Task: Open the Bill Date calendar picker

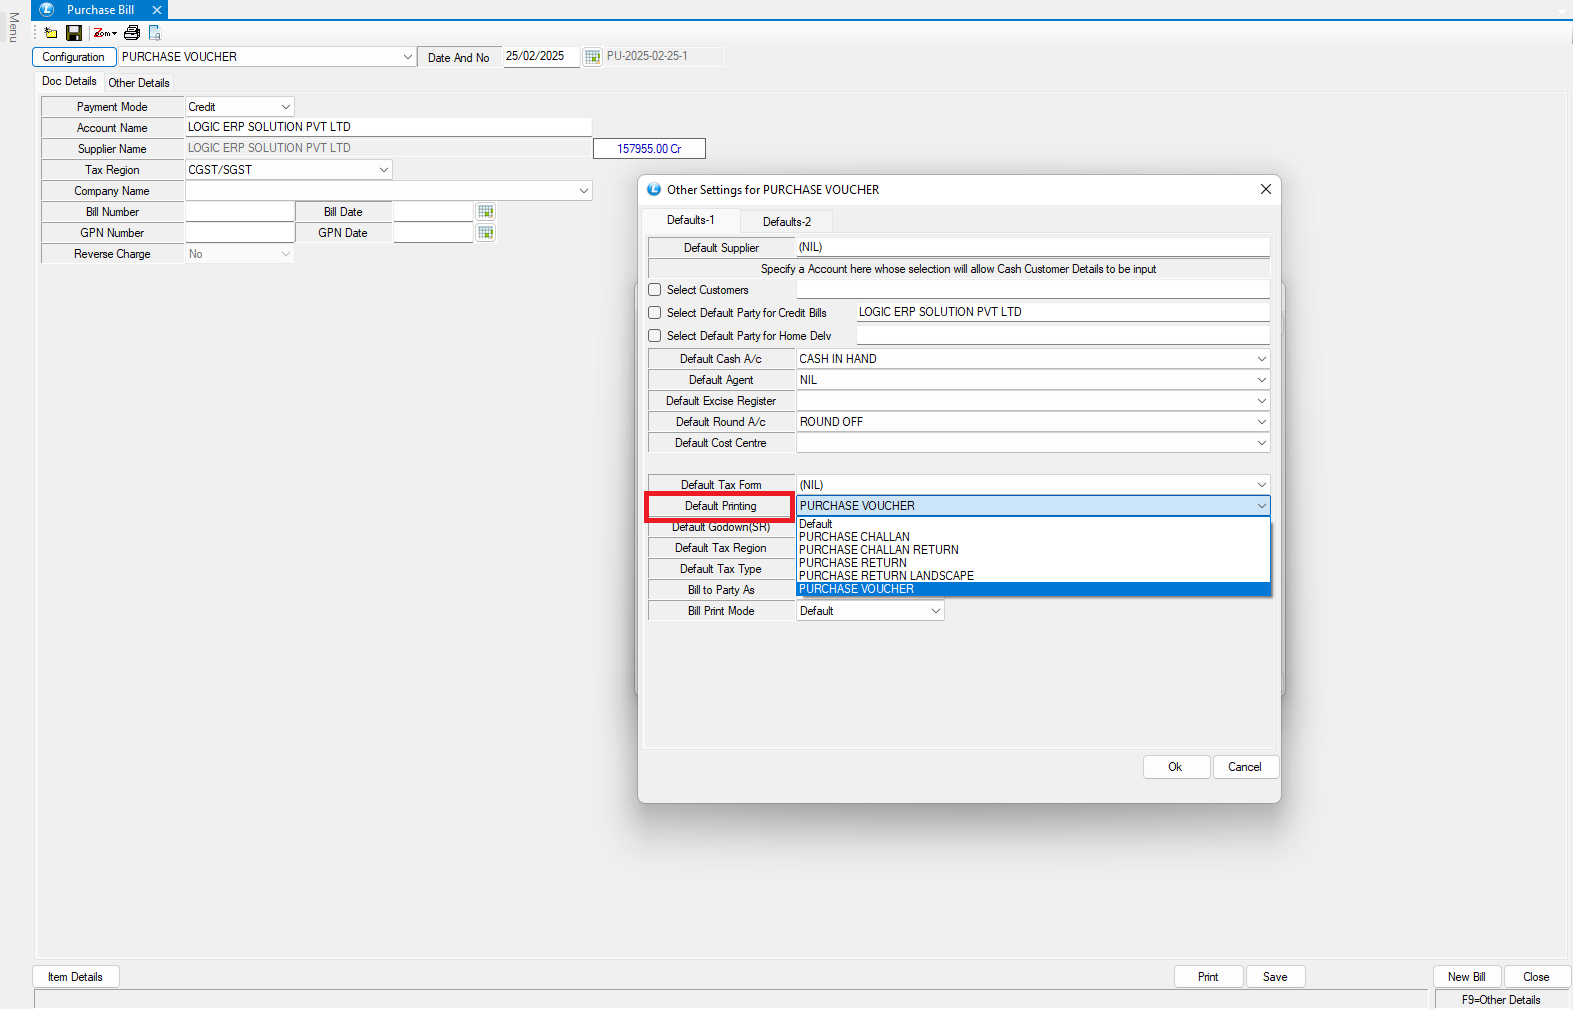Action: pos(486,212)
